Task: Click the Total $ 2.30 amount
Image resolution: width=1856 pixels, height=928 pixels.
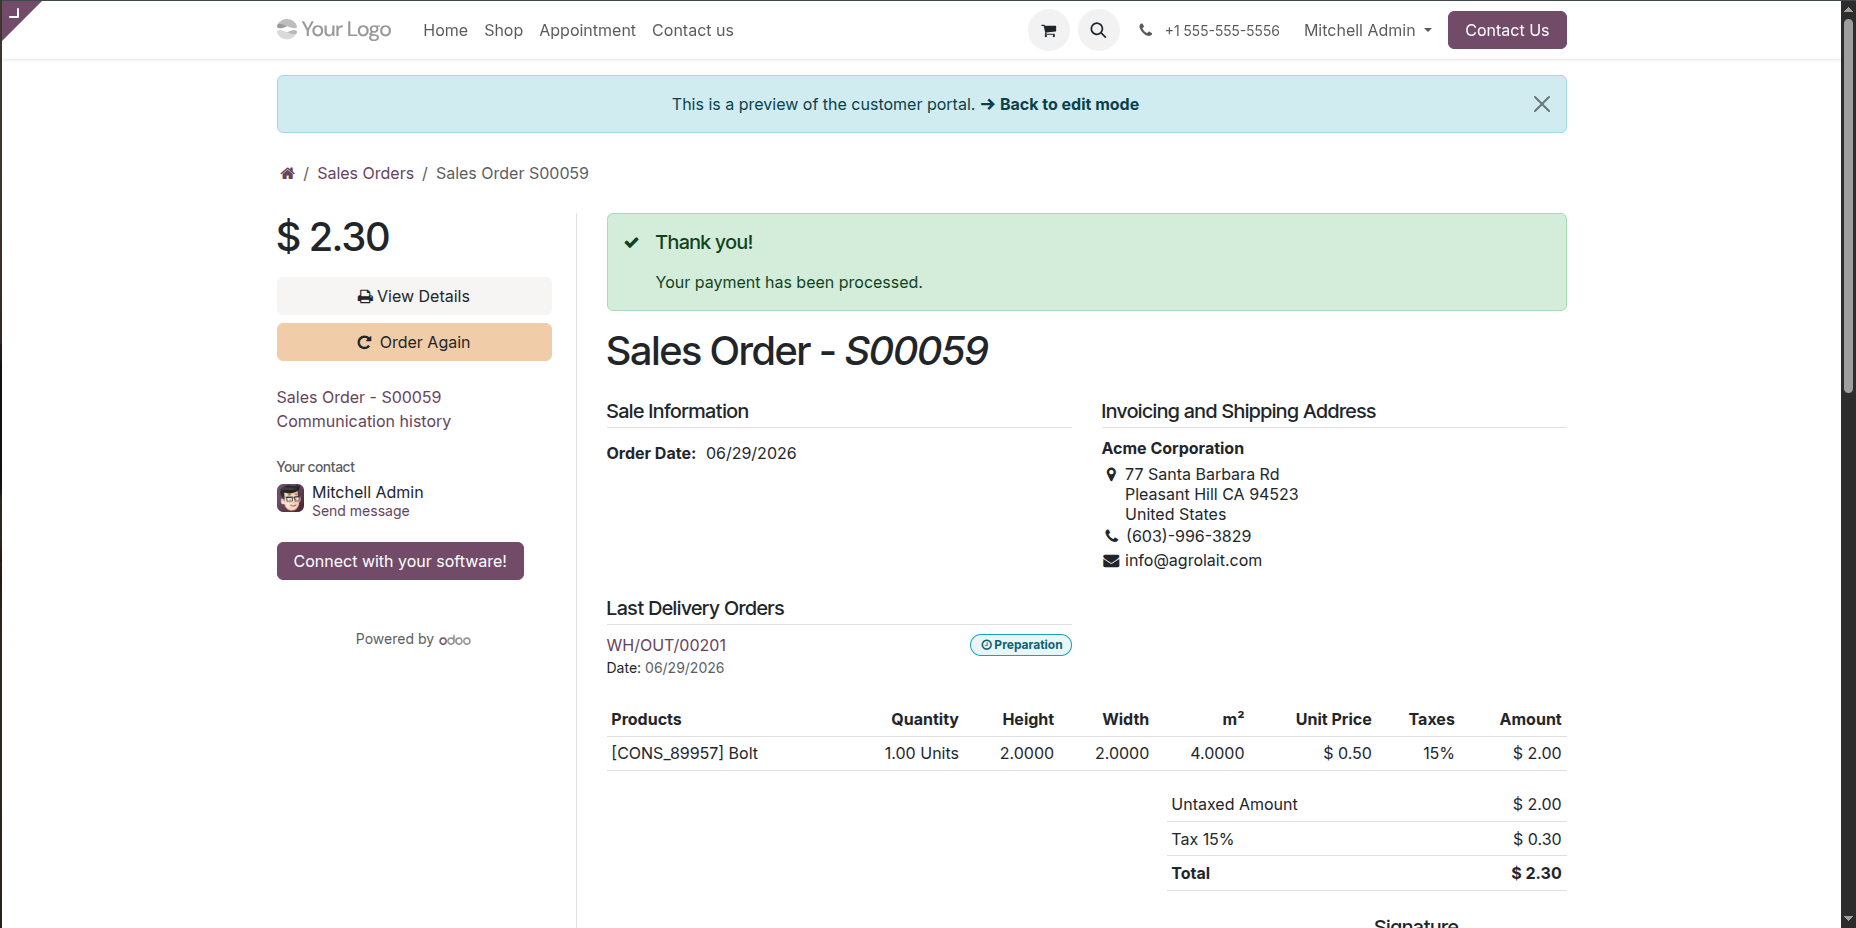Action: click(1536, 873)
